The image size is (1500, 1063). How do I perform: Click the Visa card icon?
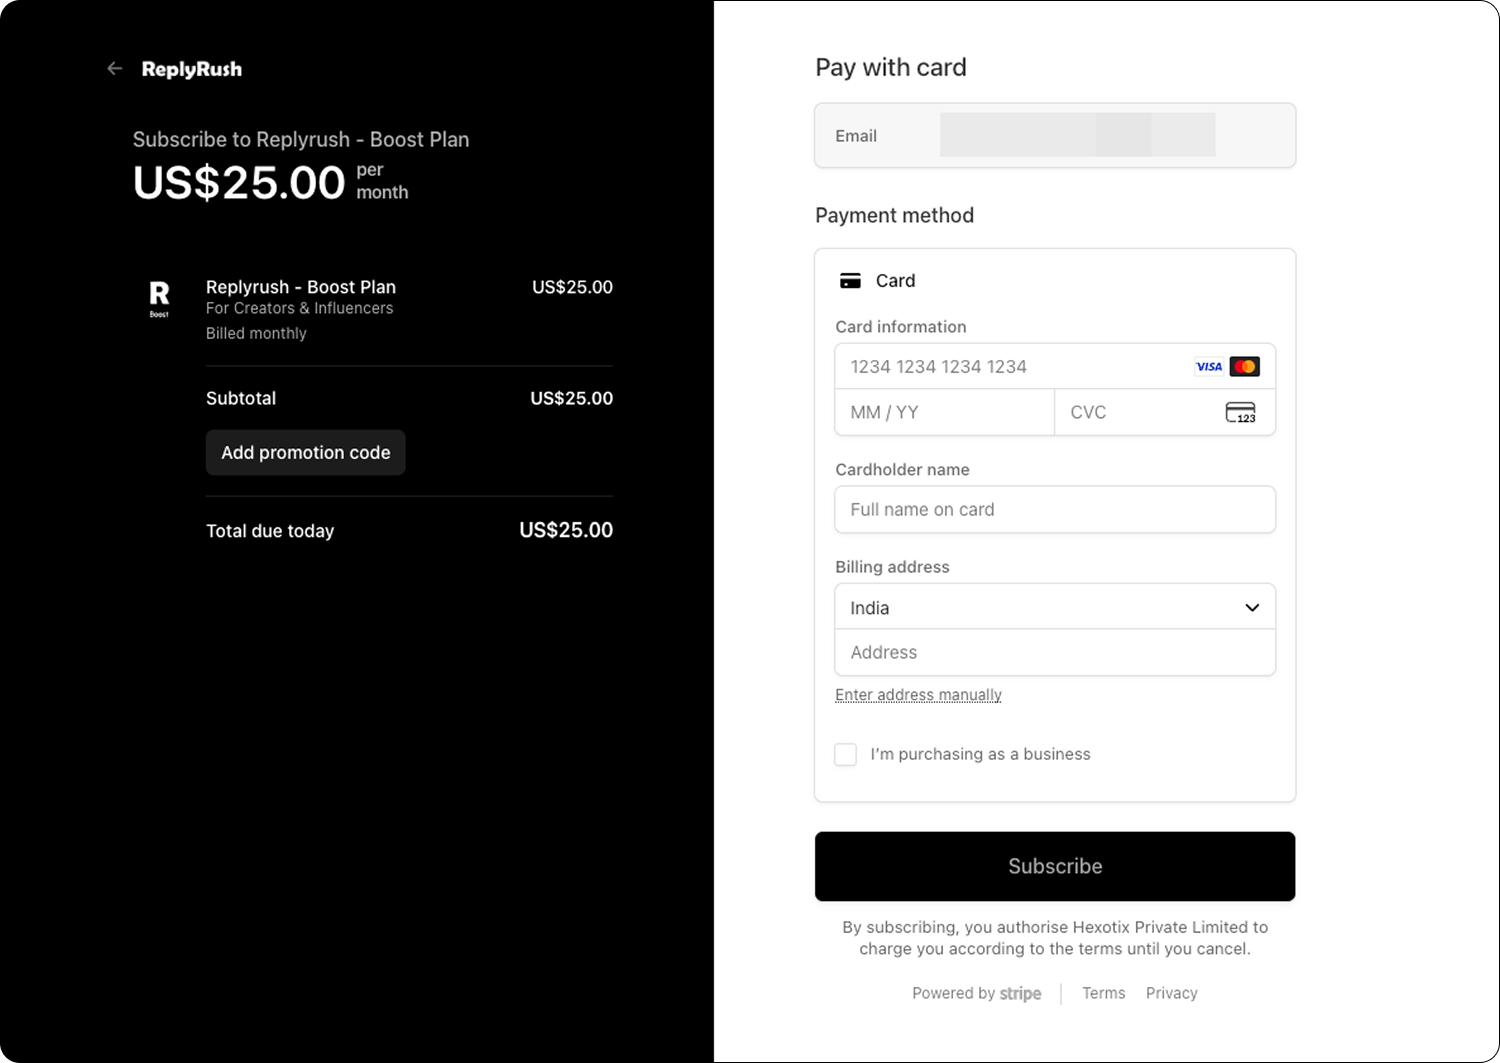(1209, 367)
